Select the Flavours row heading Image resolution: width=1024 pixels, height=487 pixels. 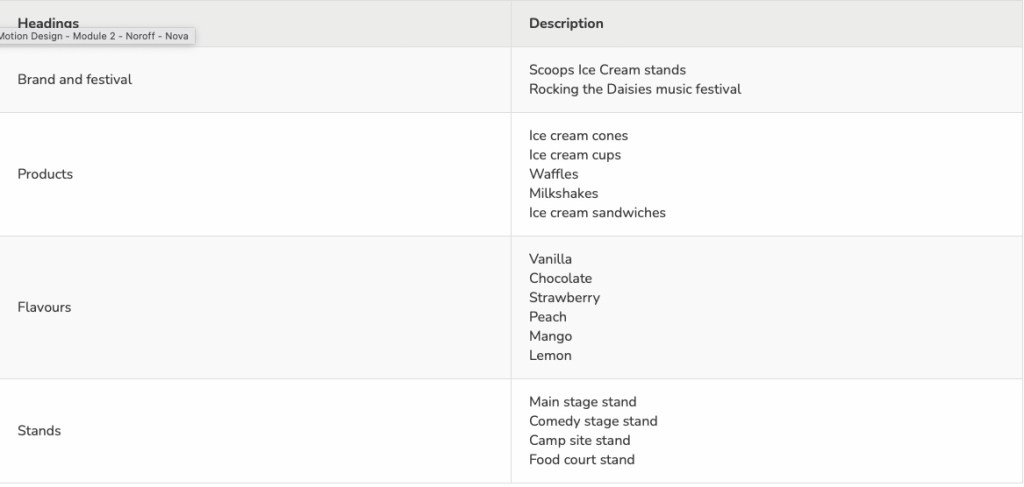coord(44,307)
